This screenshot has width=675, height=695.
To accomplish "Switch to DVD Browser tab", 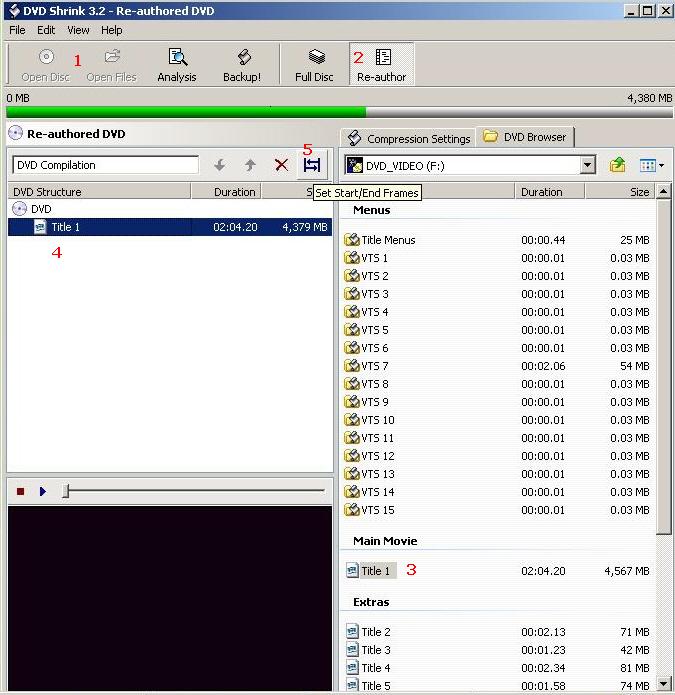I will (x=525, y=137).
